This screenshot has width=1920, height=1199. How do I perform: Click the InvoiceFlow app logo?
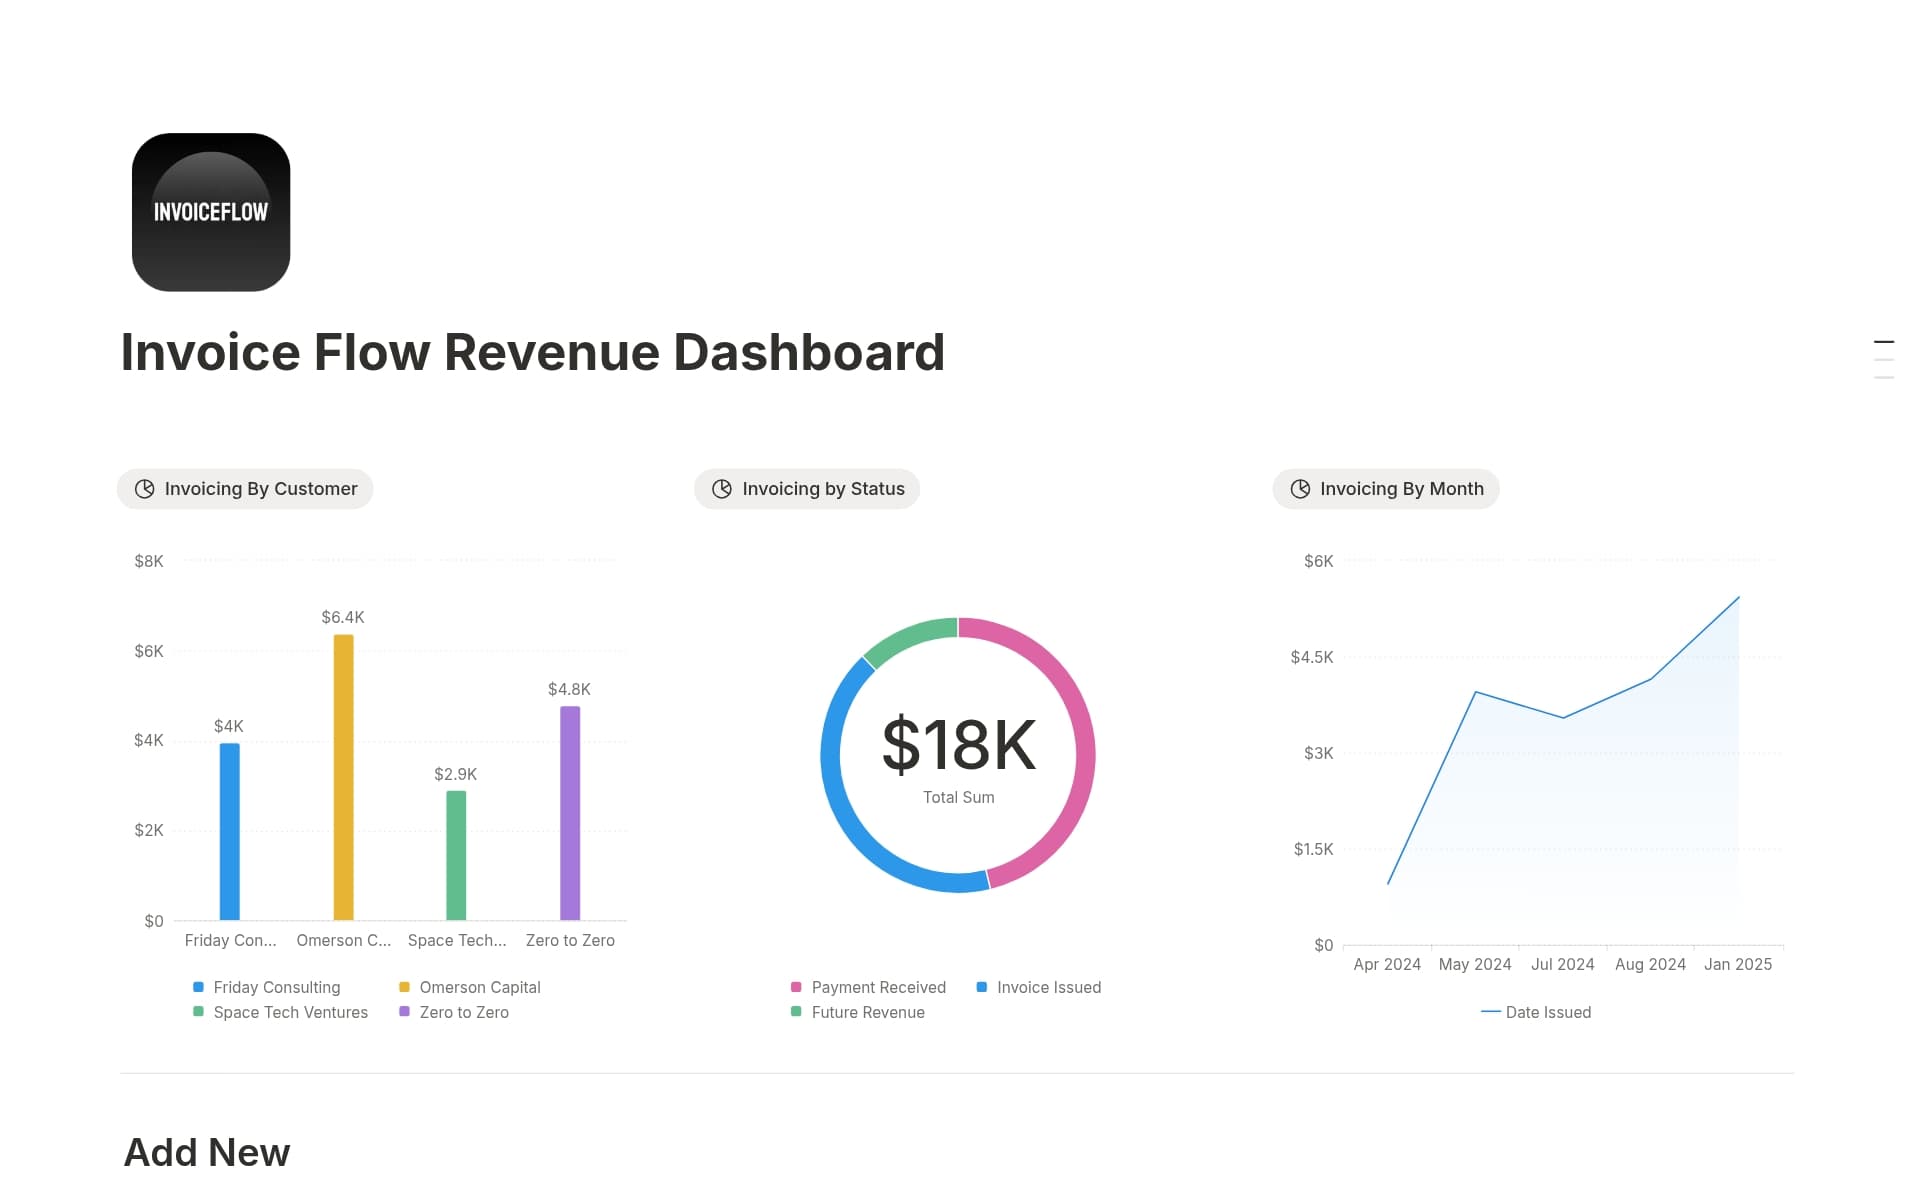coord(210,212)
